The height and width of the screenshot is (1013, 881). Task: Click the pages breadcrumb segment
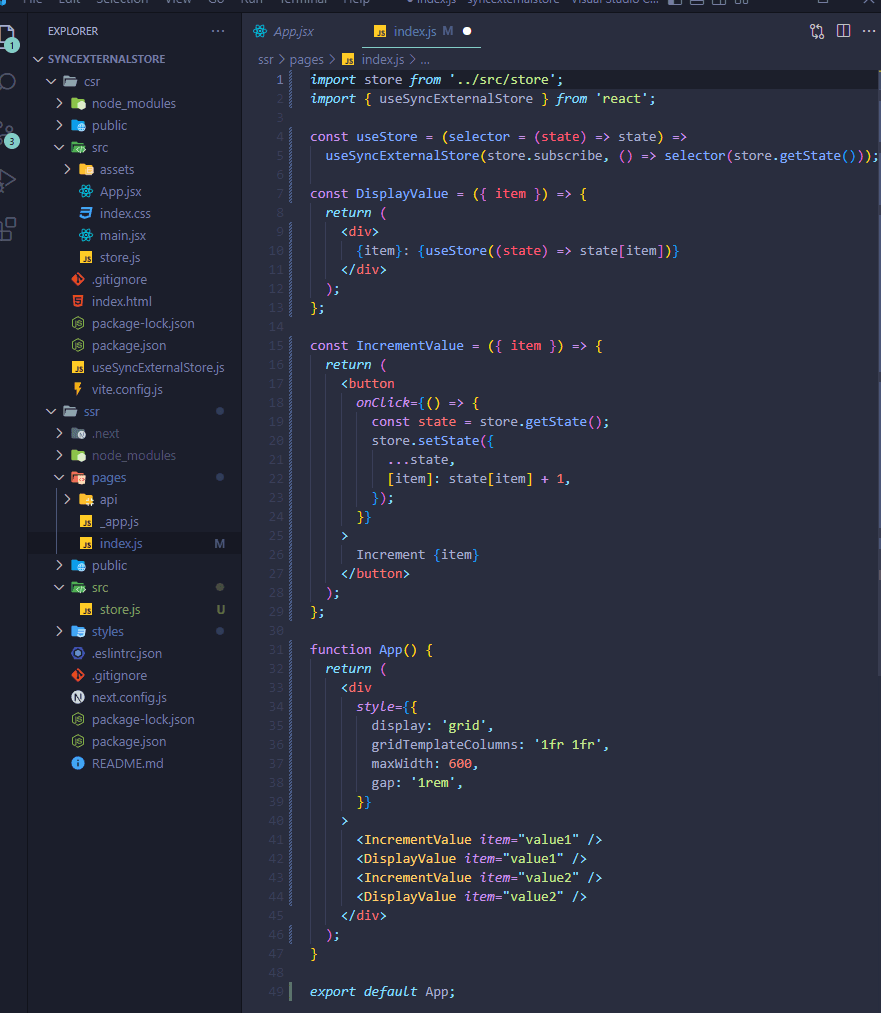click(306, 59)
